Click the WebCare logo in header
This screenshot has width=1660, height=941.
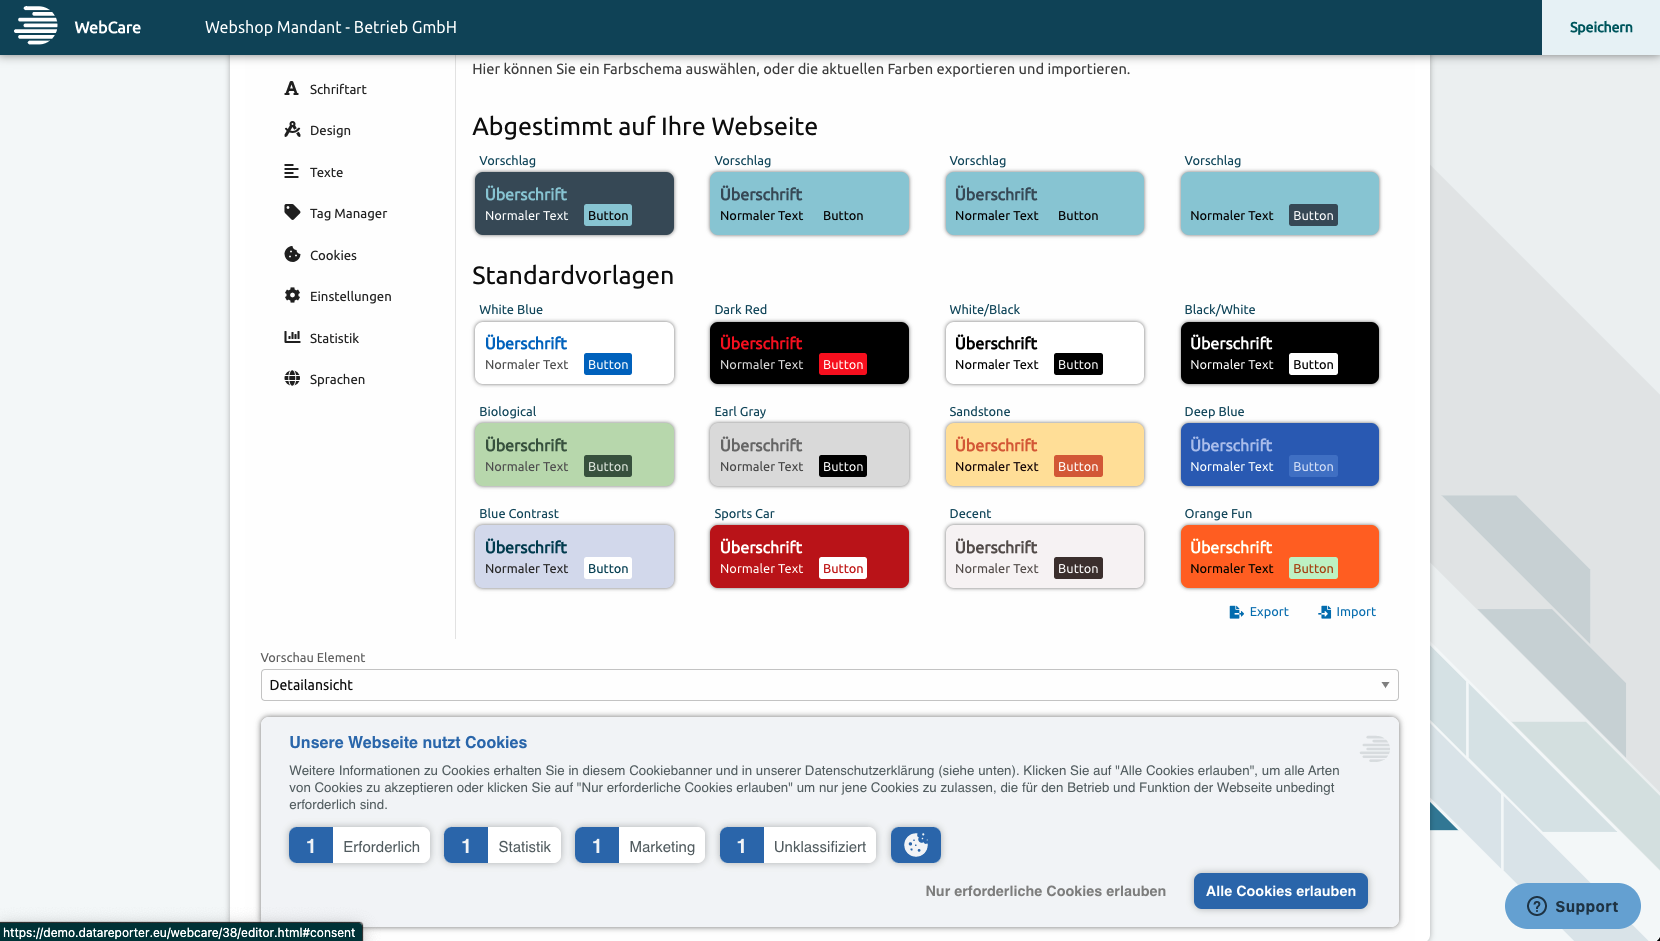pyautogui.click(x=37, y=27)
